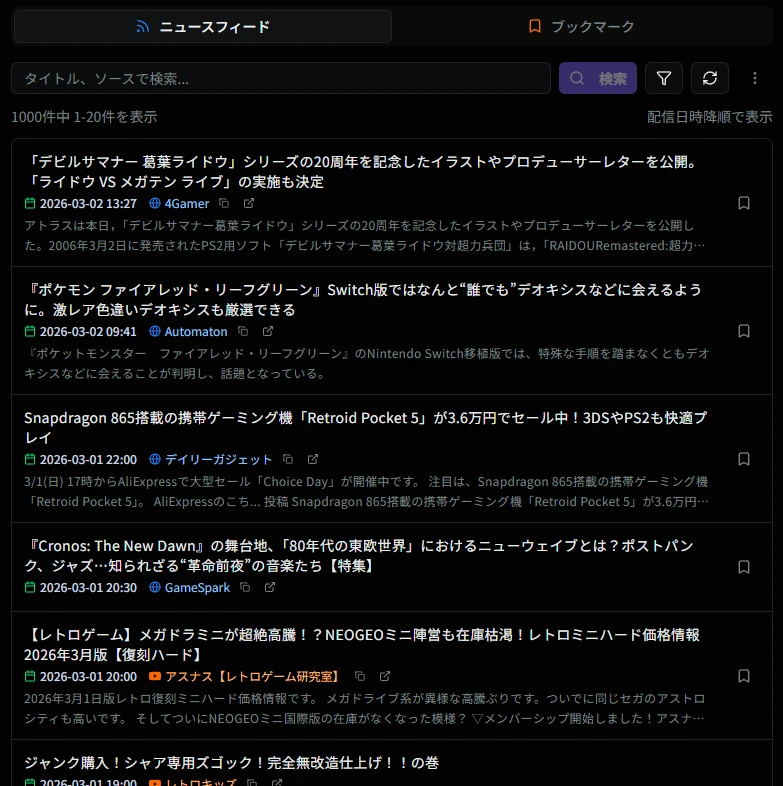This screenshot has width=783, height=786.
Task: Open article title ジャンク購入！シャア専用ズゴック
Action: [232, 762]
